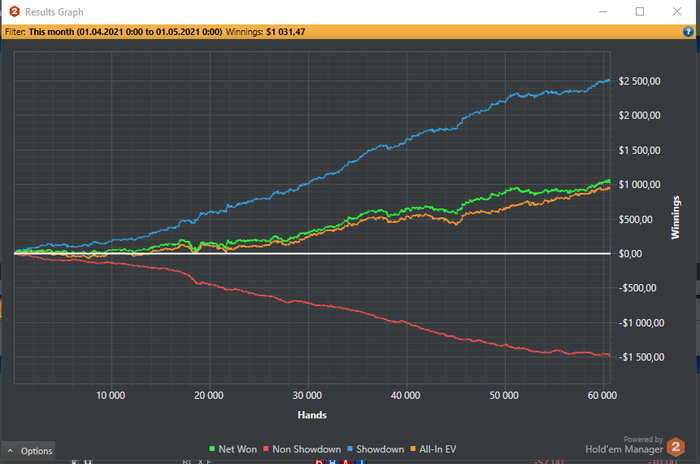Click the '$2 500,00' axis label
Image resolution: width=700 pixels, height=464 pixels.
point(639,81)
